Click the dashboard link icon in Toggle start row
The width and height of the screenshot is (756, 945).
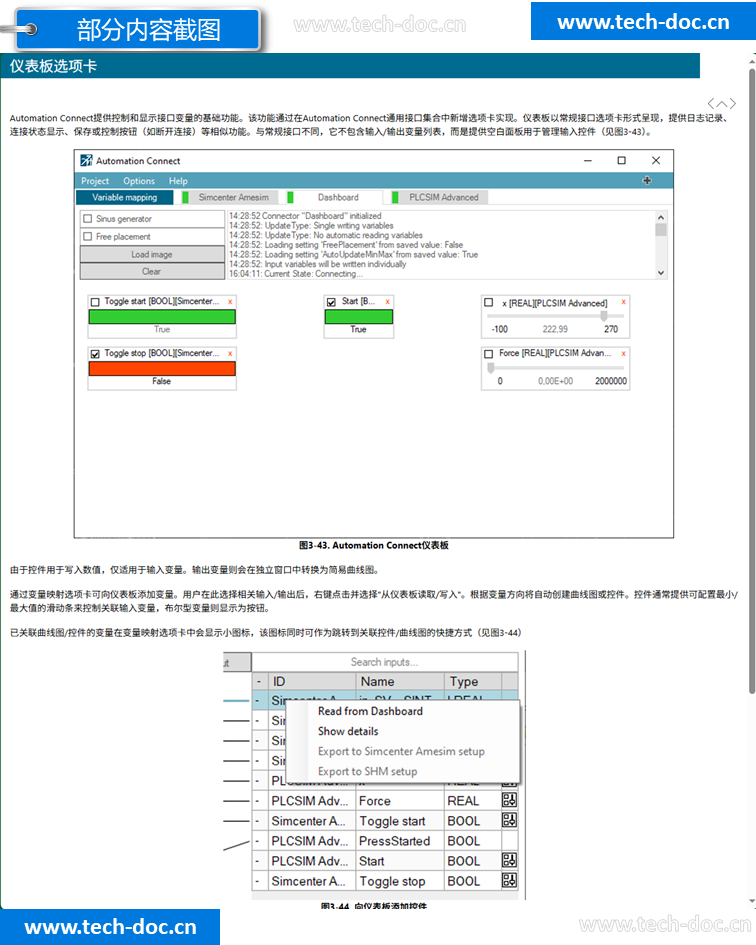pyautogui.click(x=509, y=820)
